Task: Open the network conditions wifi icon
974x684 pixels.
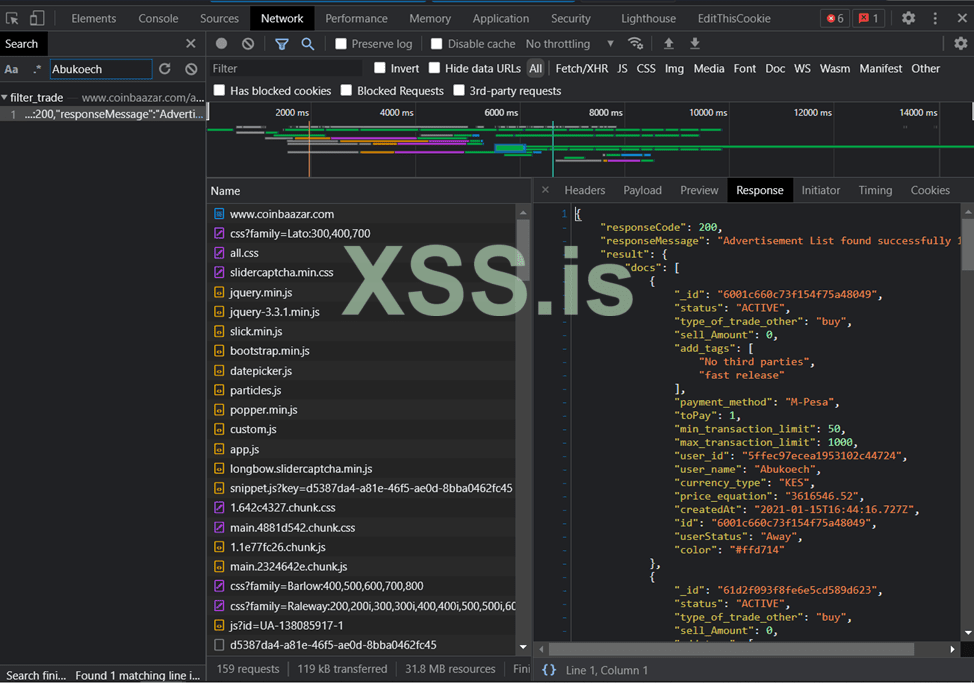Action: coord(635,44)
